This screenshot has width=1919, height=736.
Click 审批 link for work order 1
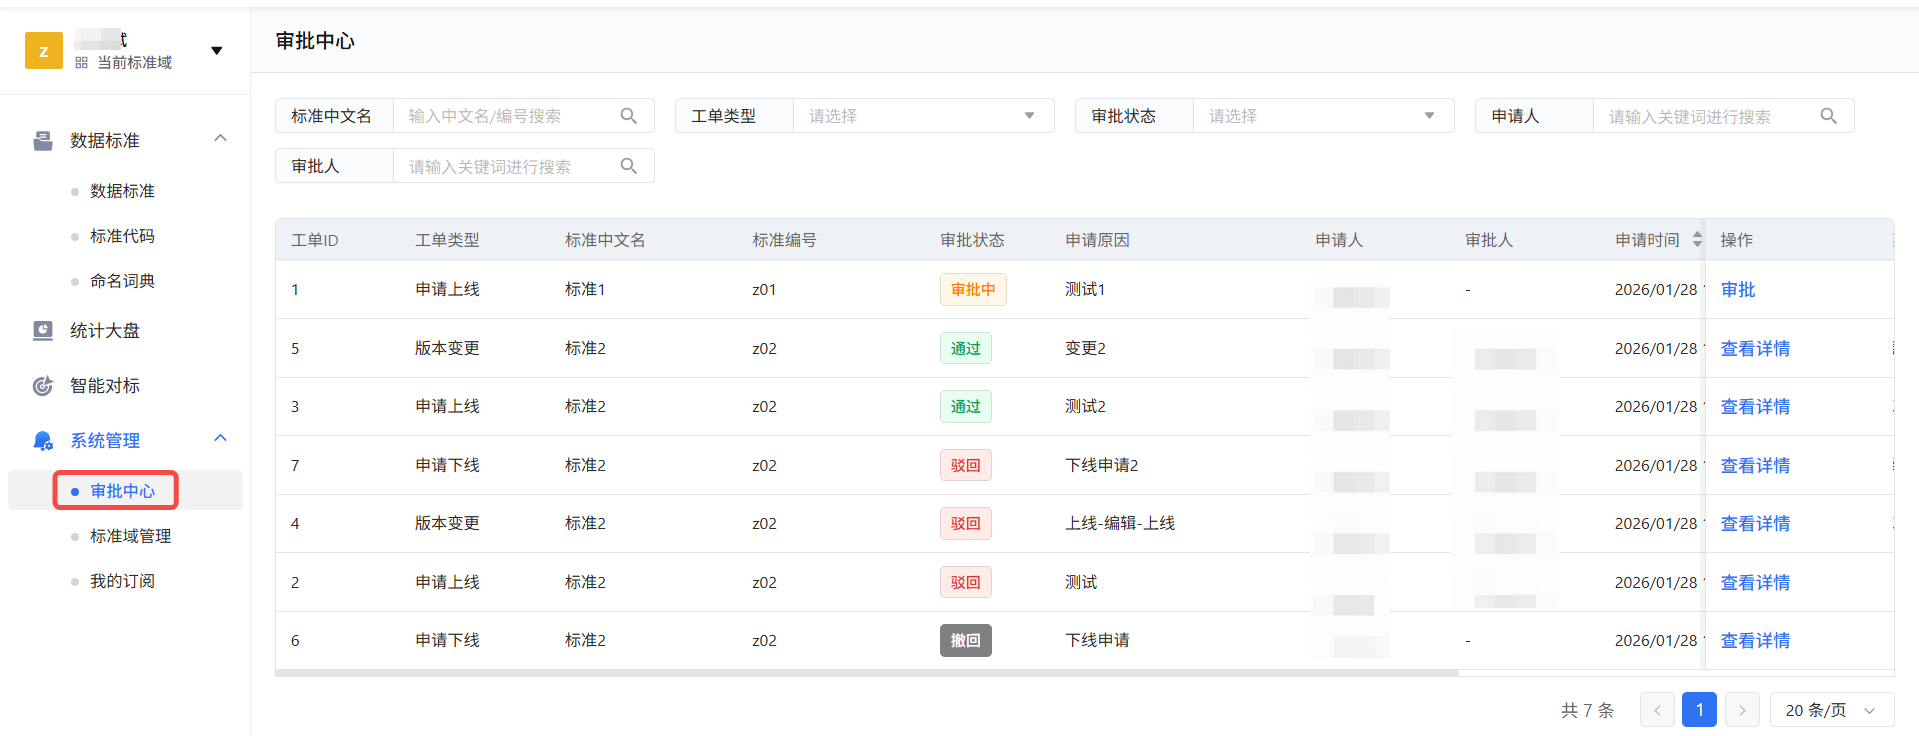(1737, 290)
